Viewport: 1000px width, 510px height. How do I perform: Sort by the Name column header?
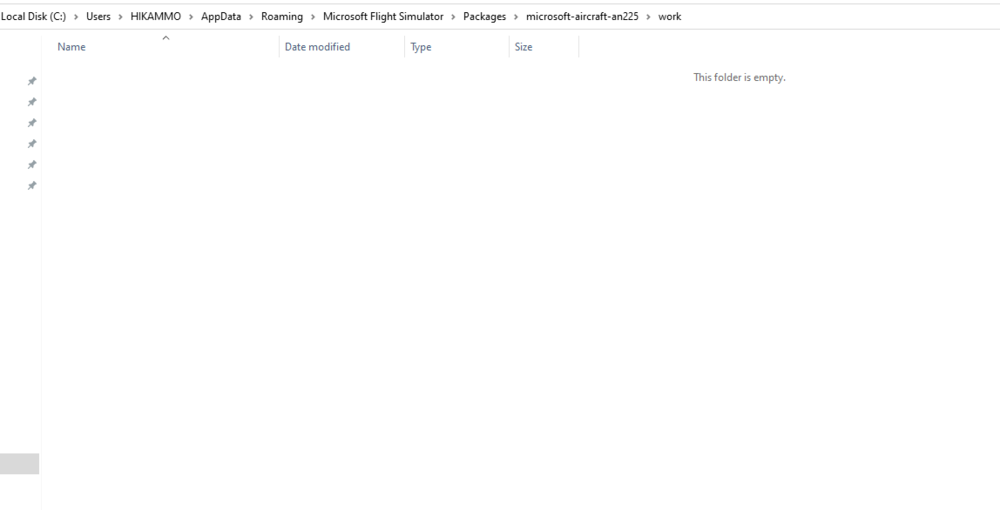pos(71,47)
